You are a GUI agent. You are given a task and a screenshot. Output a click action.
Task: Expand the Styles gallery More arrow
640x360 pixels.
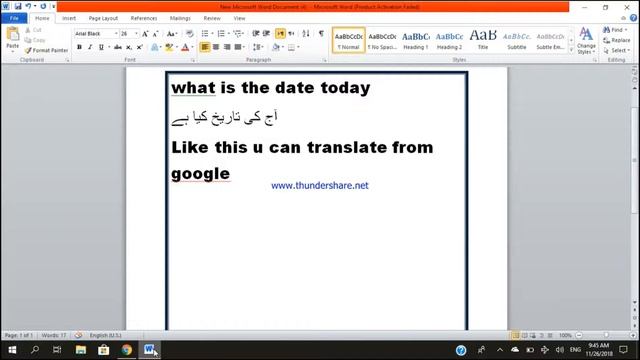571,50
